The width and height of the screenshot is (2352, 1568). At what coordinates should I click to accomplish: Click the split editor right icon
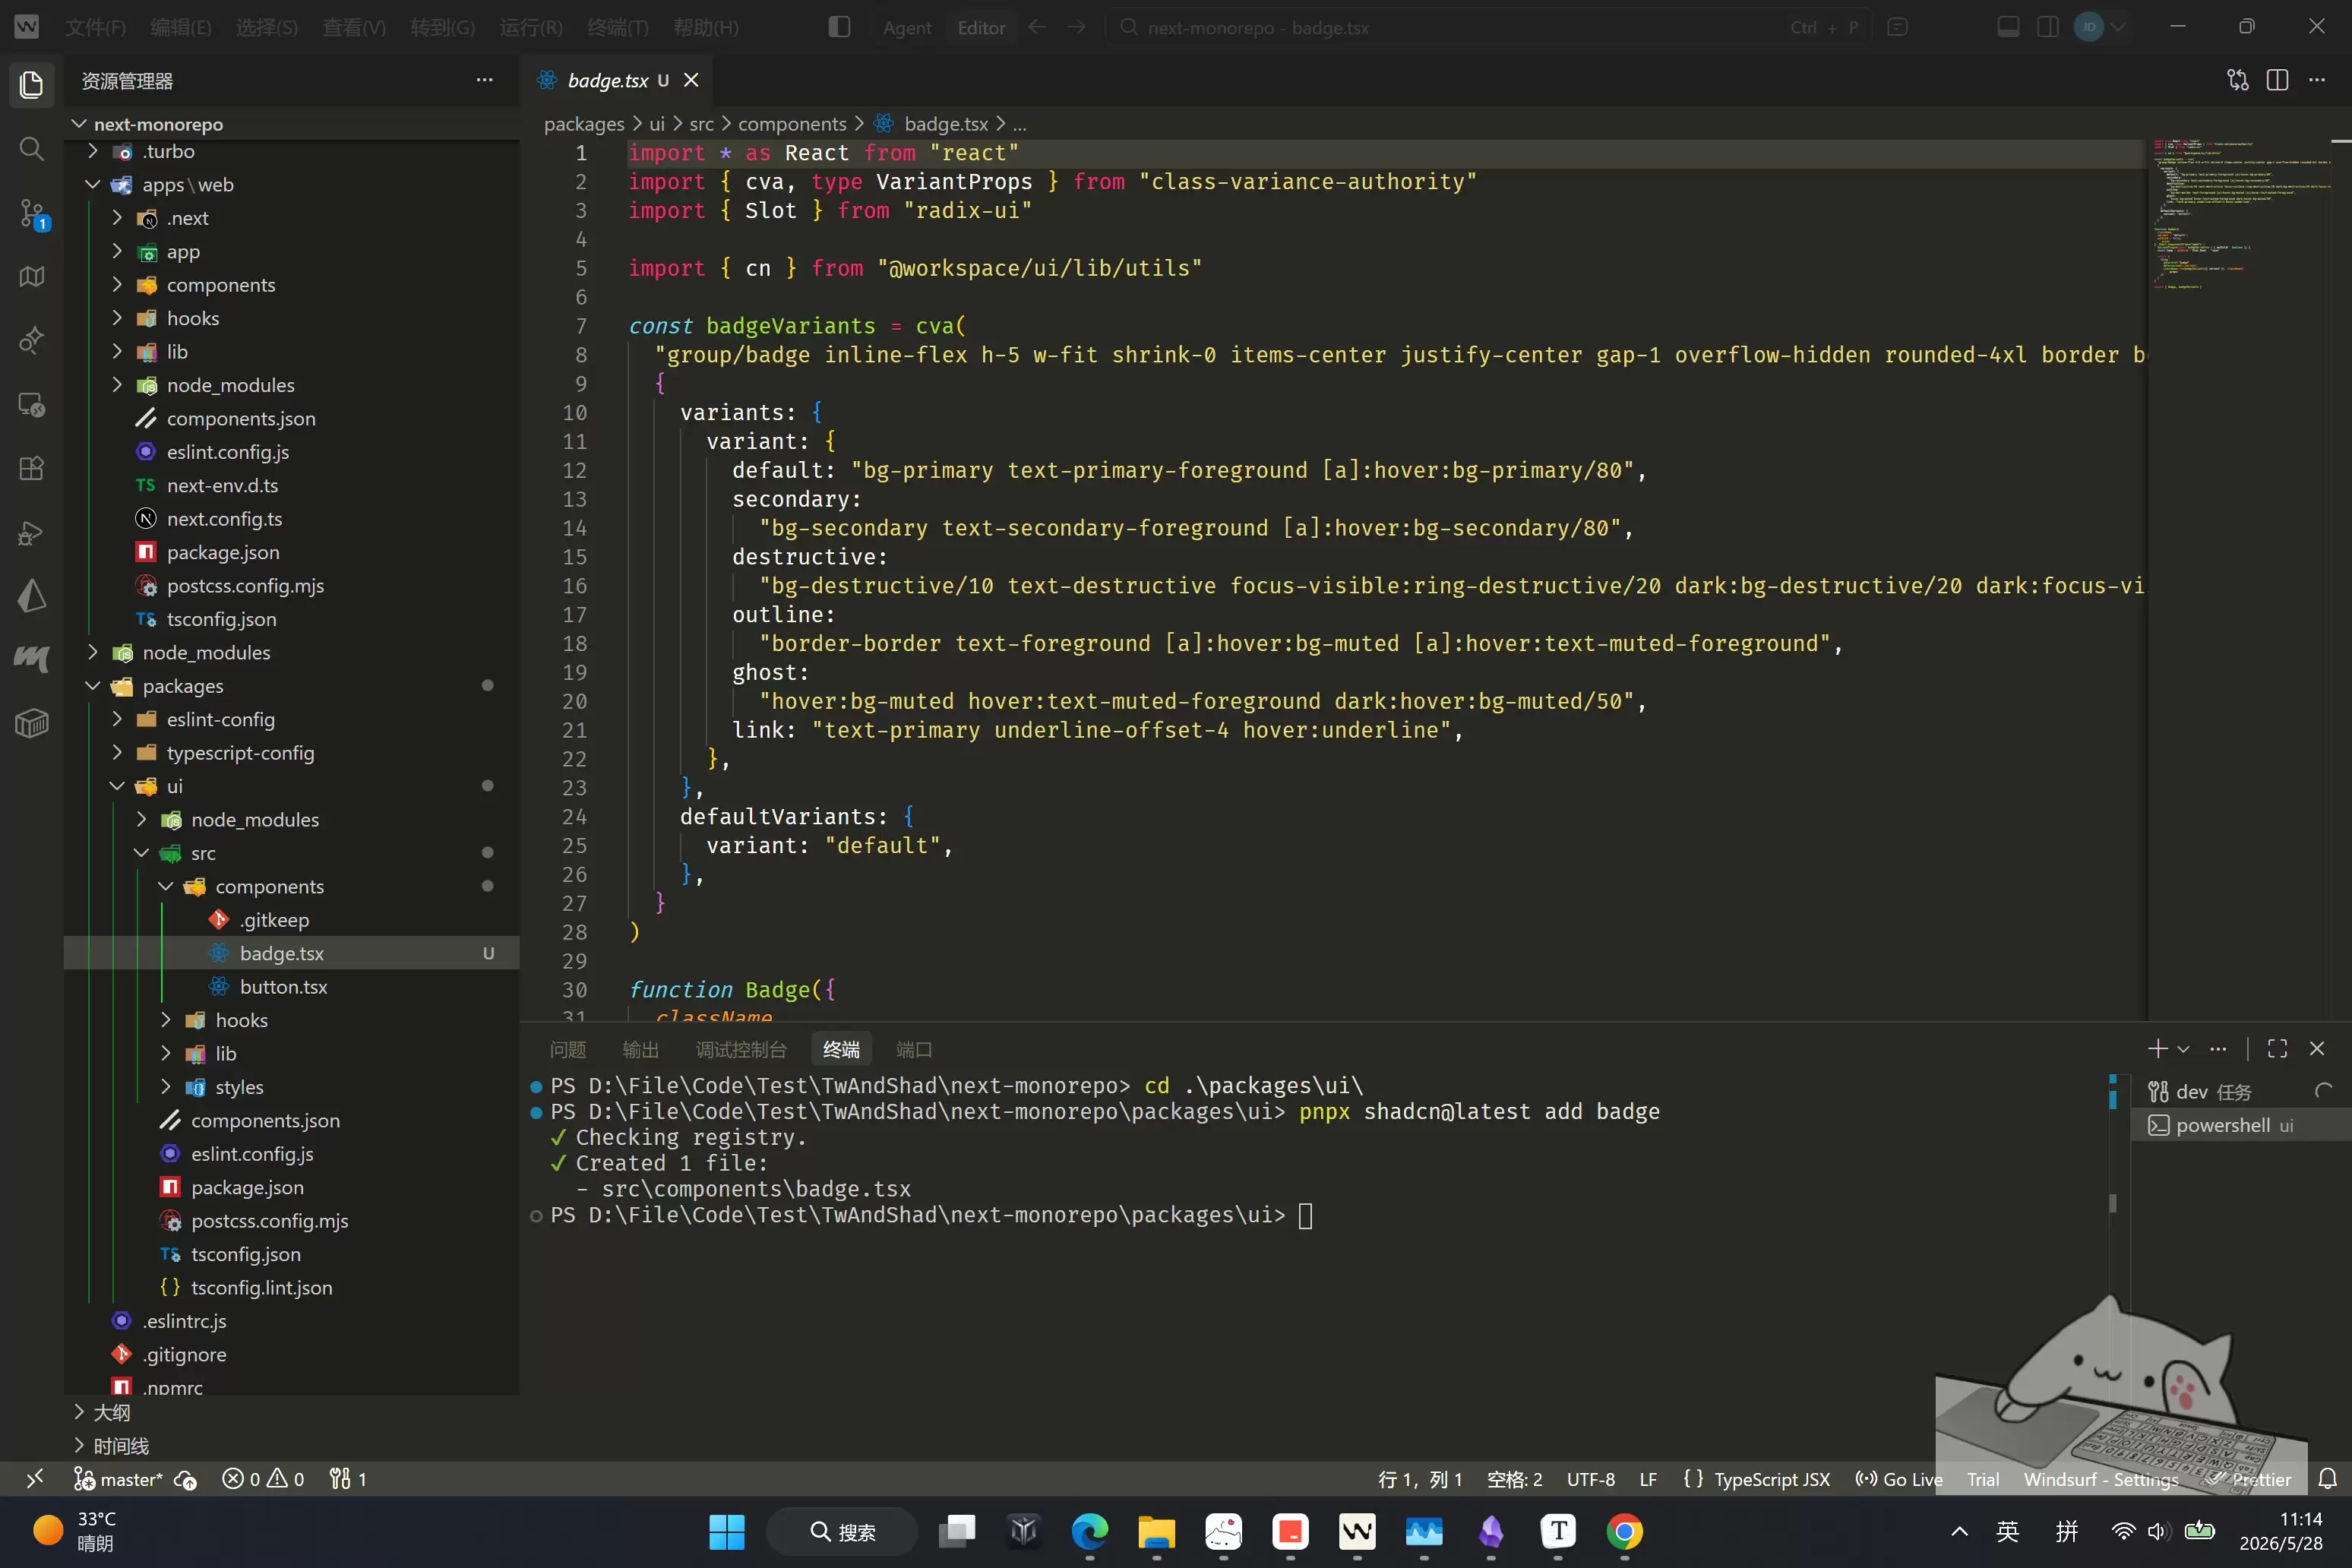(2277, 80)
